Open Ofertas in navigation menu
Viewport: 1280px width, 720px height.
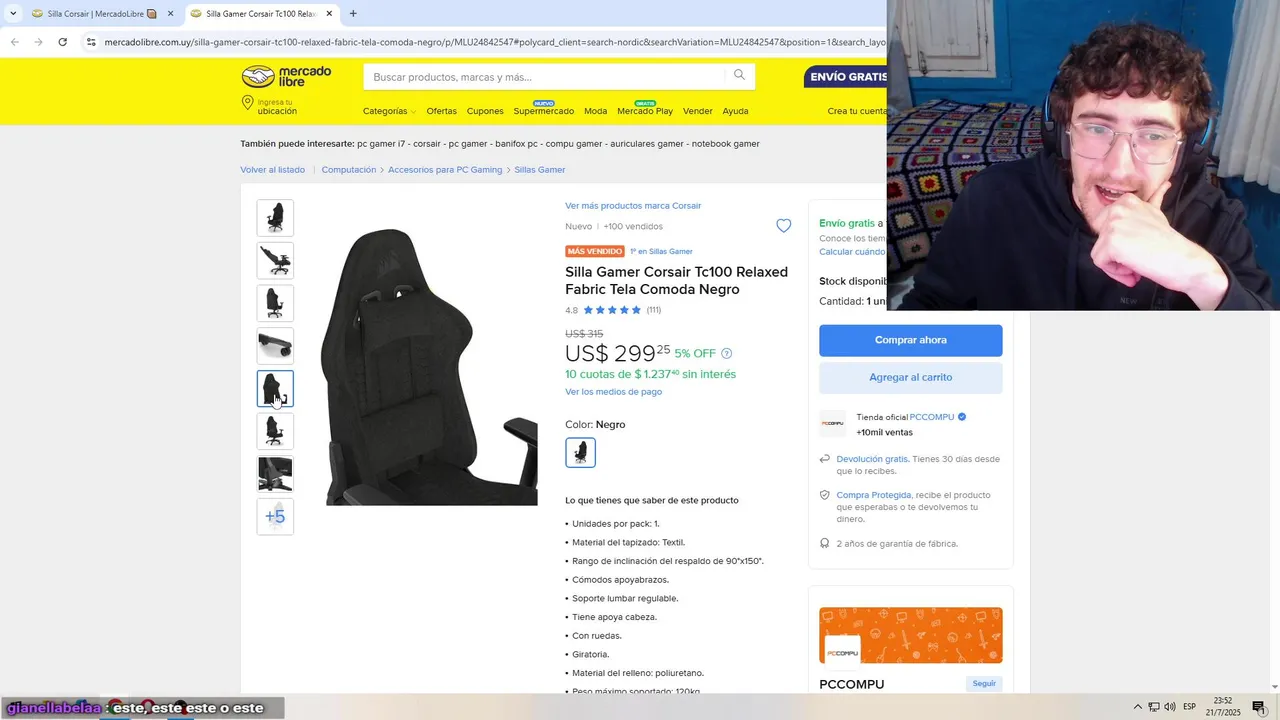tap(441, 111)
